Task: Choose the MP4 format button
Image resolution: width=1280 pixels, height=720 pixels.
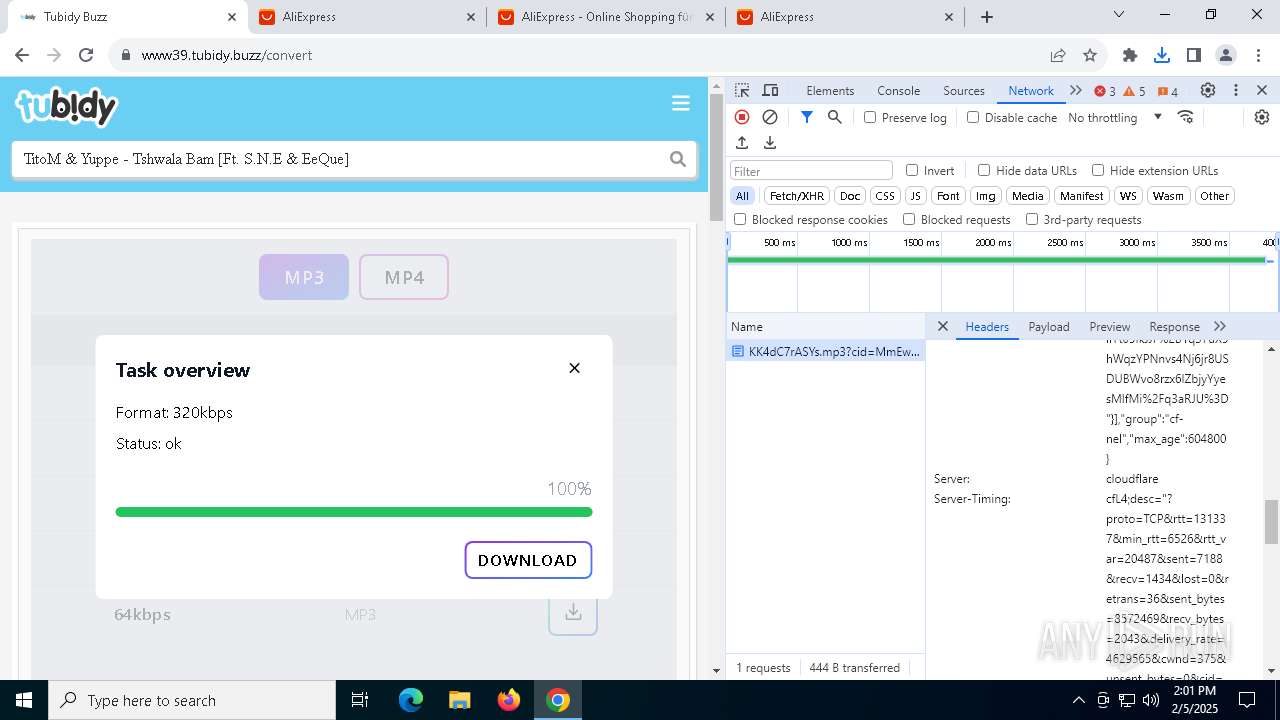Action: click(x=404, y=277)
